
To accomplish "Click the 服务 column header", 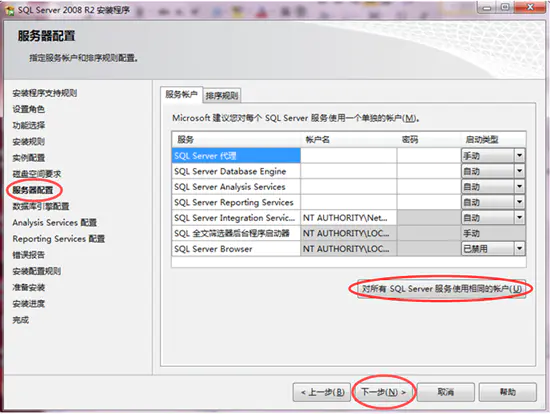I will [236, 140].
